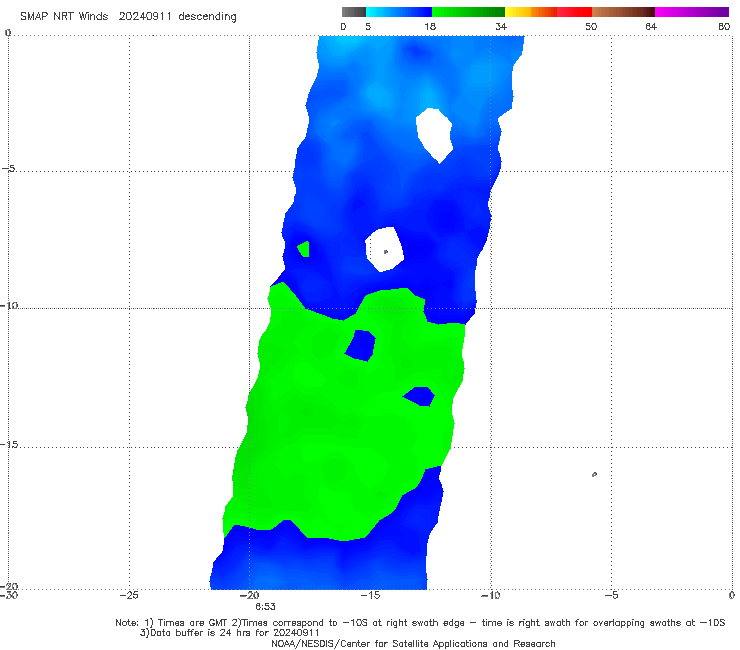Click the magenta-purple segment of the color bar
Image resolution: width=740 pixels, height=650 pixels.
(692, 12)
